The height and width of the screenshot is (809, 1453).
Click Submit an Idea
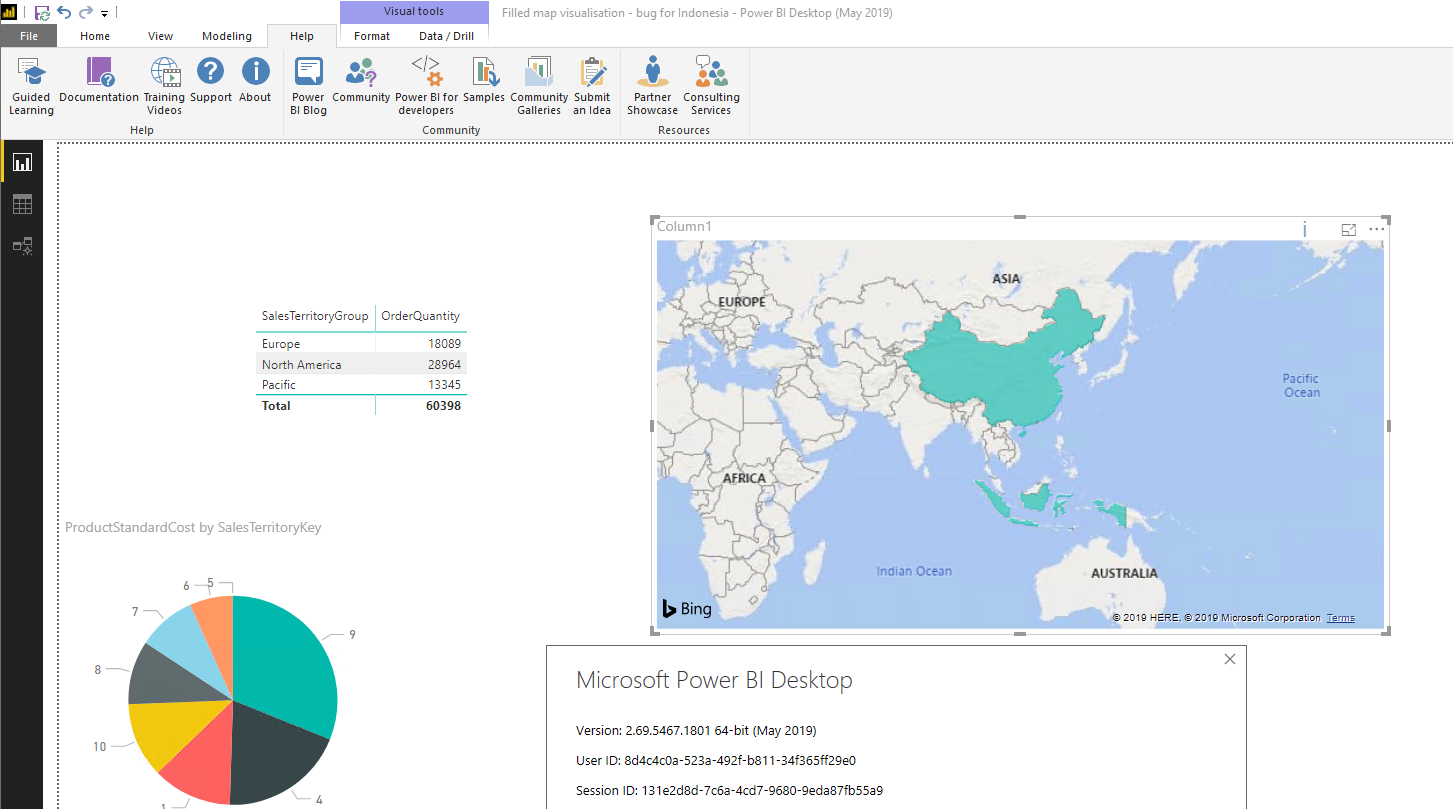click(x=592, y=86)
